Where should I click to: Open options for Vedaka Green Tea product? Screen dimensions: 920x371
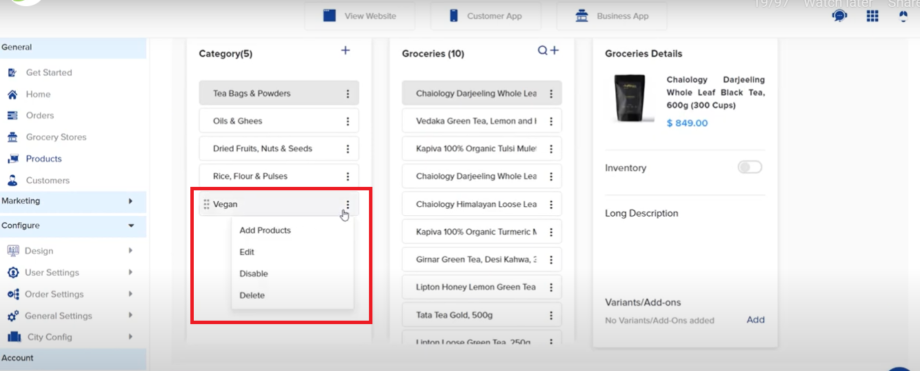pos(551,122)
